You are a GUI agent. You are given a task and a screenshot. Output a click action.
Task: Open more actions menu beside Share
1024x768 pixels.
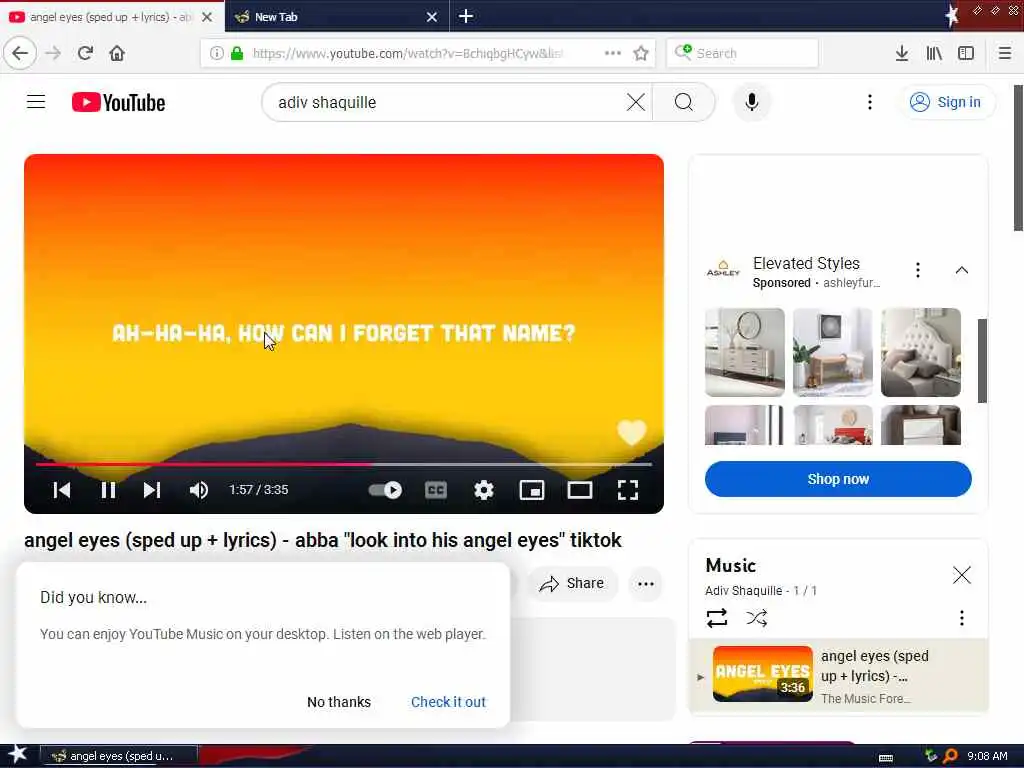click(x=646, y=584)
